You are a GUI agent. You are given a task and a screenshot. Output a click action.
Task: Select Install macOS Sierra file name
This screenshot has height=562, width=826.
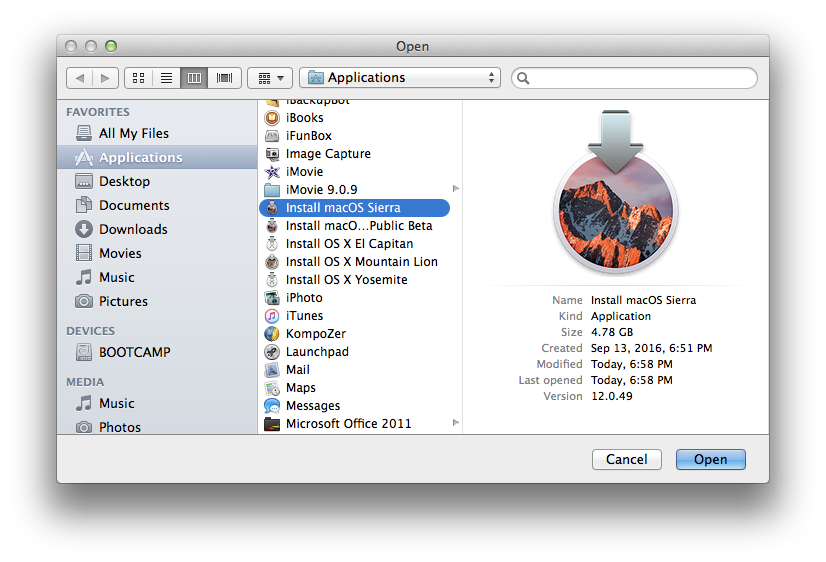pos(343,208)
